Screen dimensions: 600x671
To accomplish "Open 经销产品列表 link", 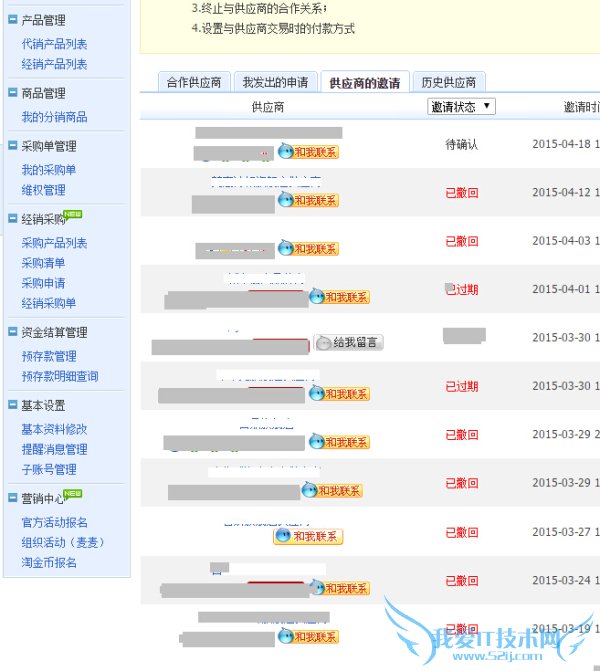I will tap(54, 64).
